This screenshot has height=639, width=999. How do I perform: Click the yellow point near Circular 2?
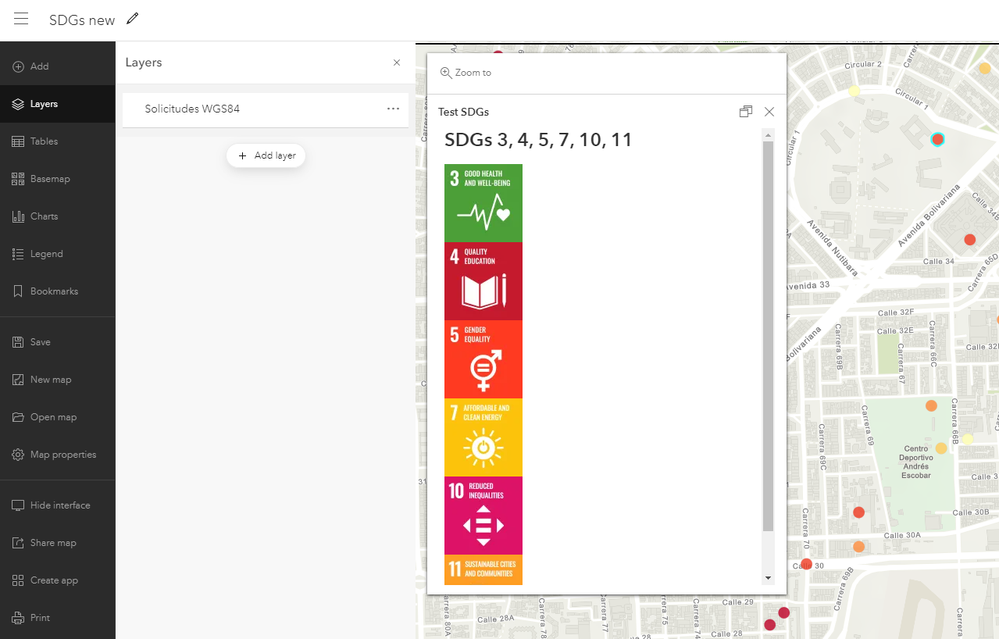click(854, 91)
